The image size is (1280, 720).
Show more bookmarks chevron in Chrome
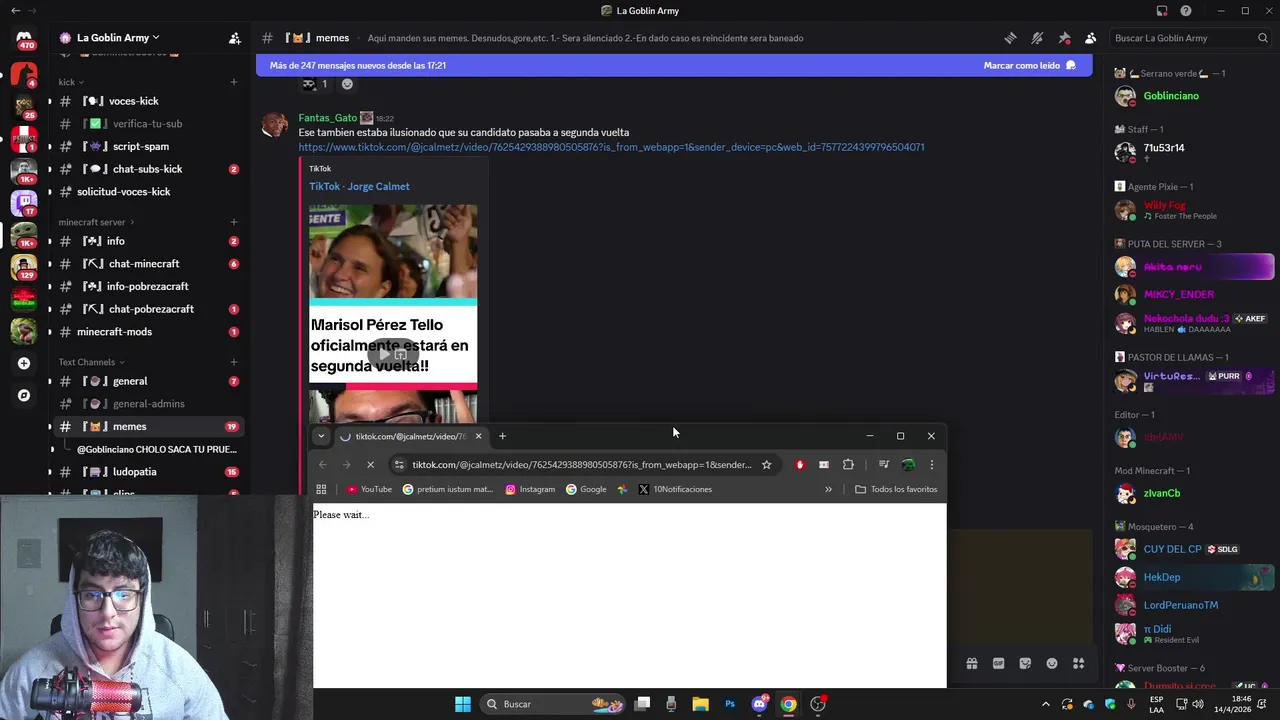828,489
